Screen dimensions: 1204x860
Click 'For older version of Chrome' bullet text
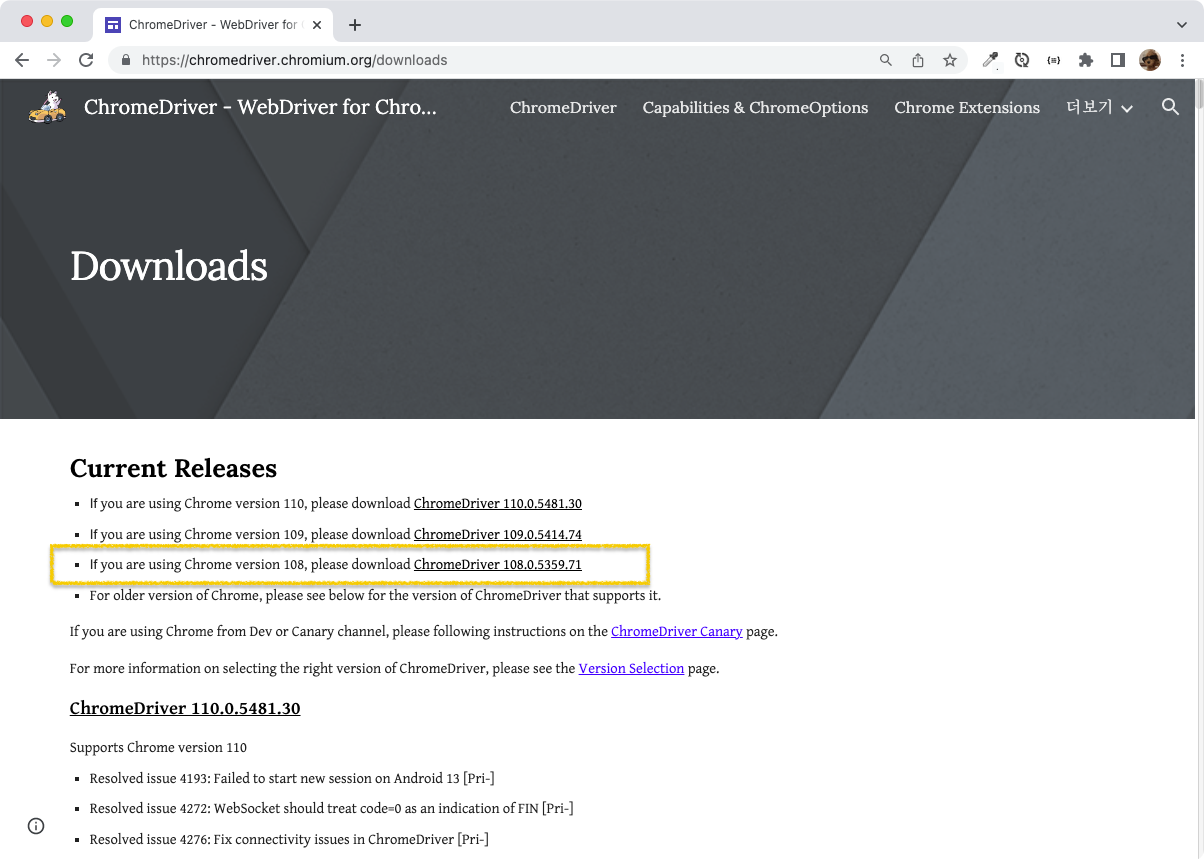coord(375,596)
